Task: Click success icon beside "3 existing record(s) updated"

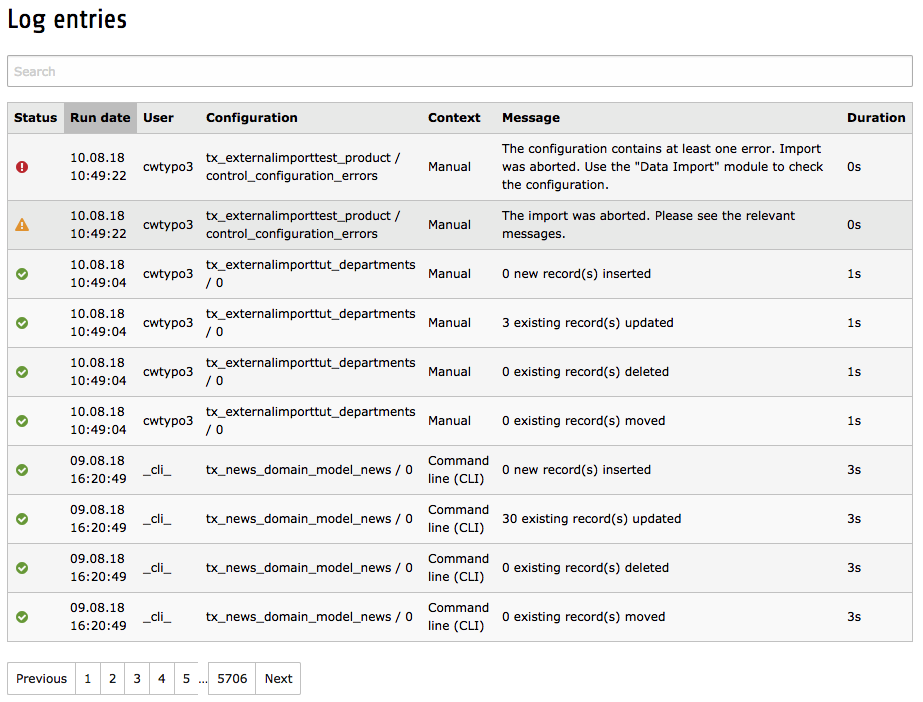Action: [22, 322]
